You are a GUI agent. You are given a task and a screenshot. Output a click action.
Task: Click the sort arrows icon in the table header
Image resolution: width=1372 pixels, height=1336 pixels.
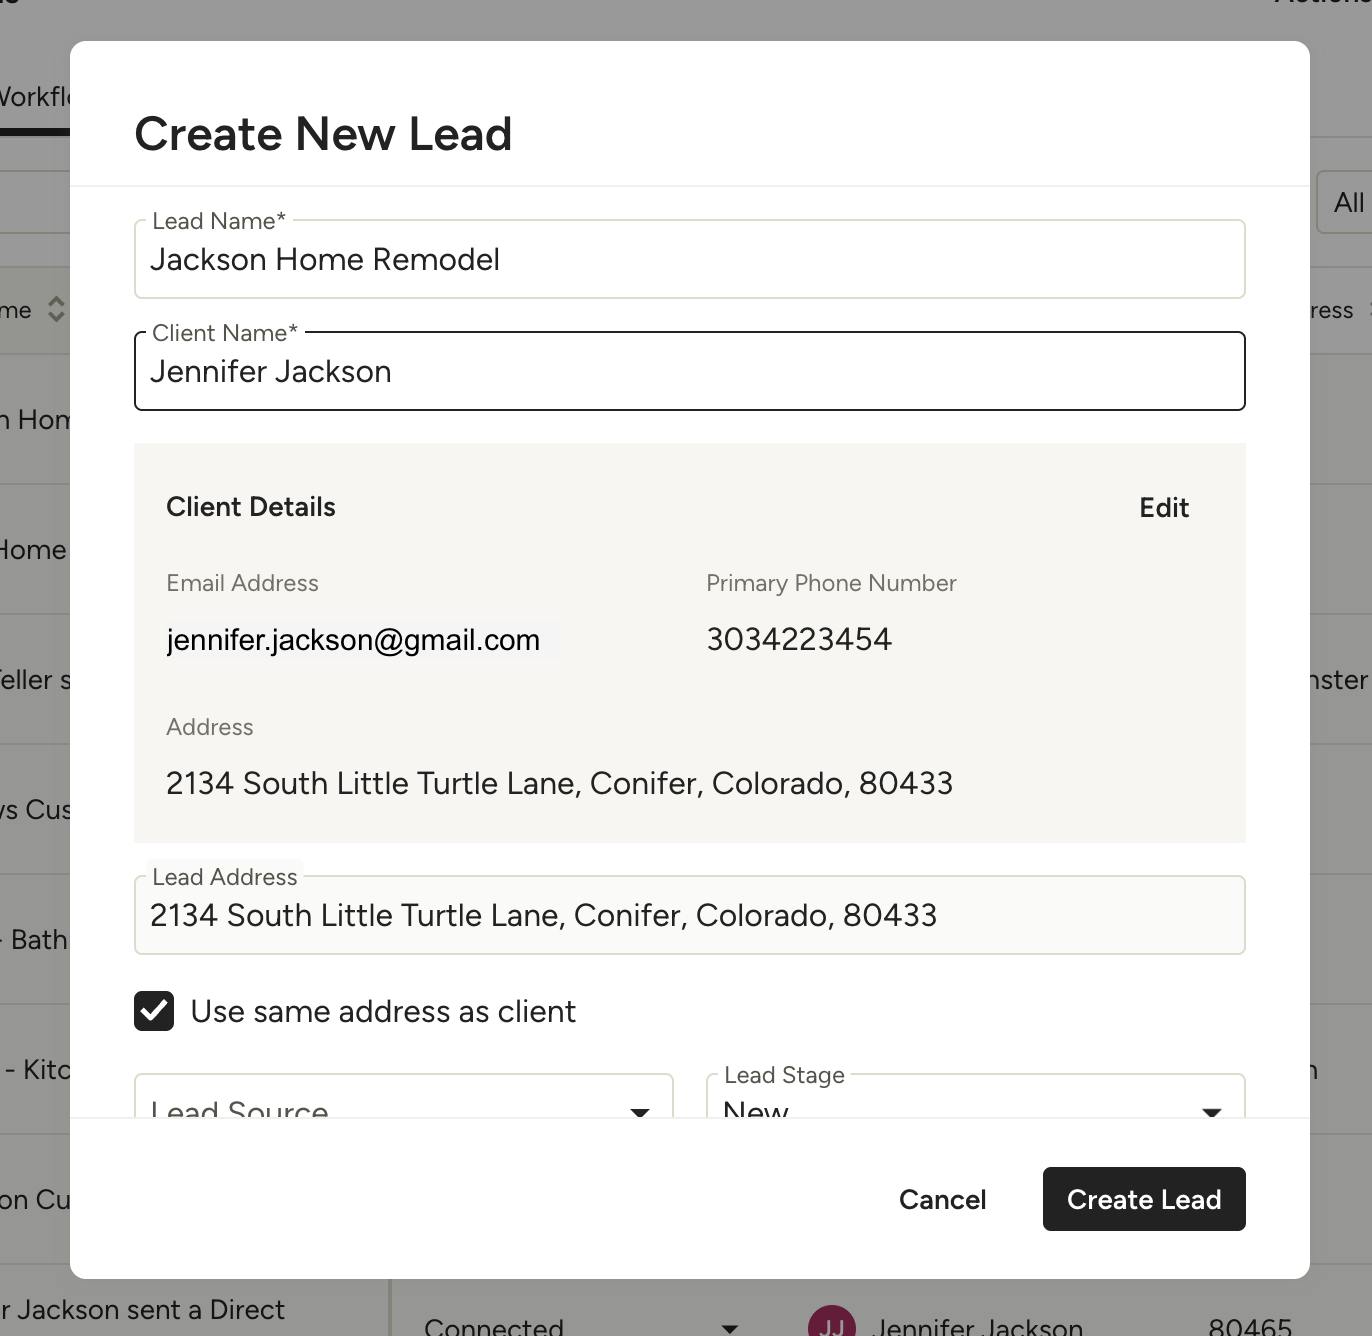pos(56,310)
